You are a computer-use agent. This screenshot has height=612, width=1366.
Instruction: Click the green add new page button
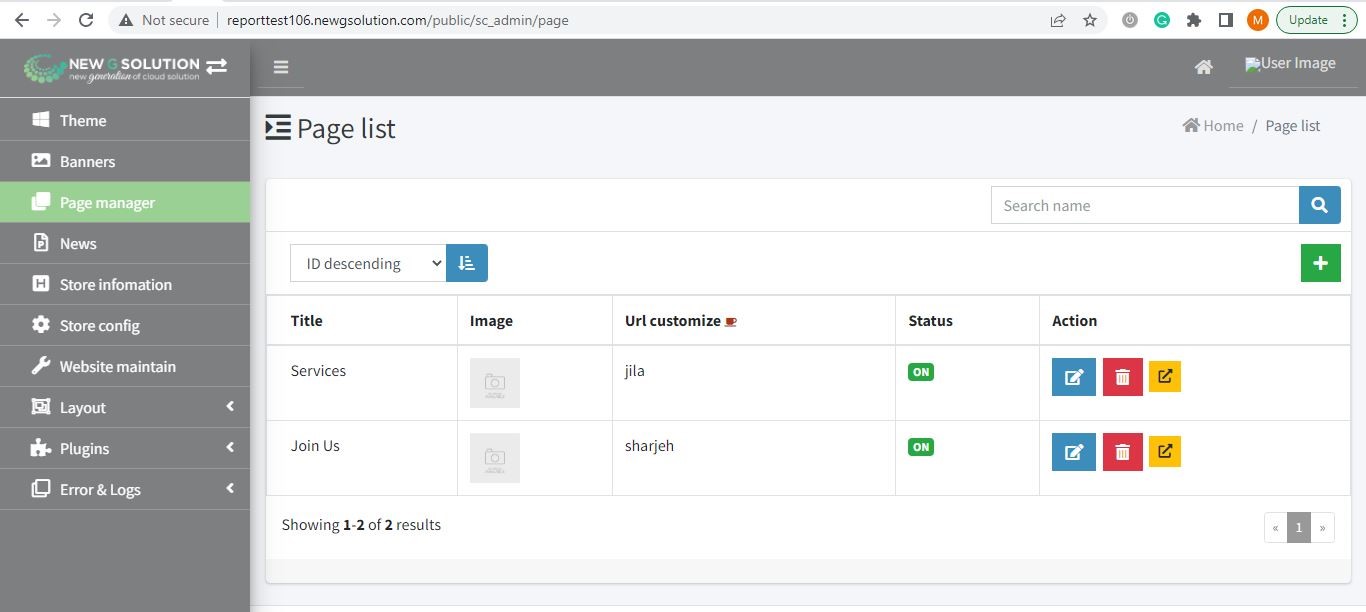[x=1320, y=263]
